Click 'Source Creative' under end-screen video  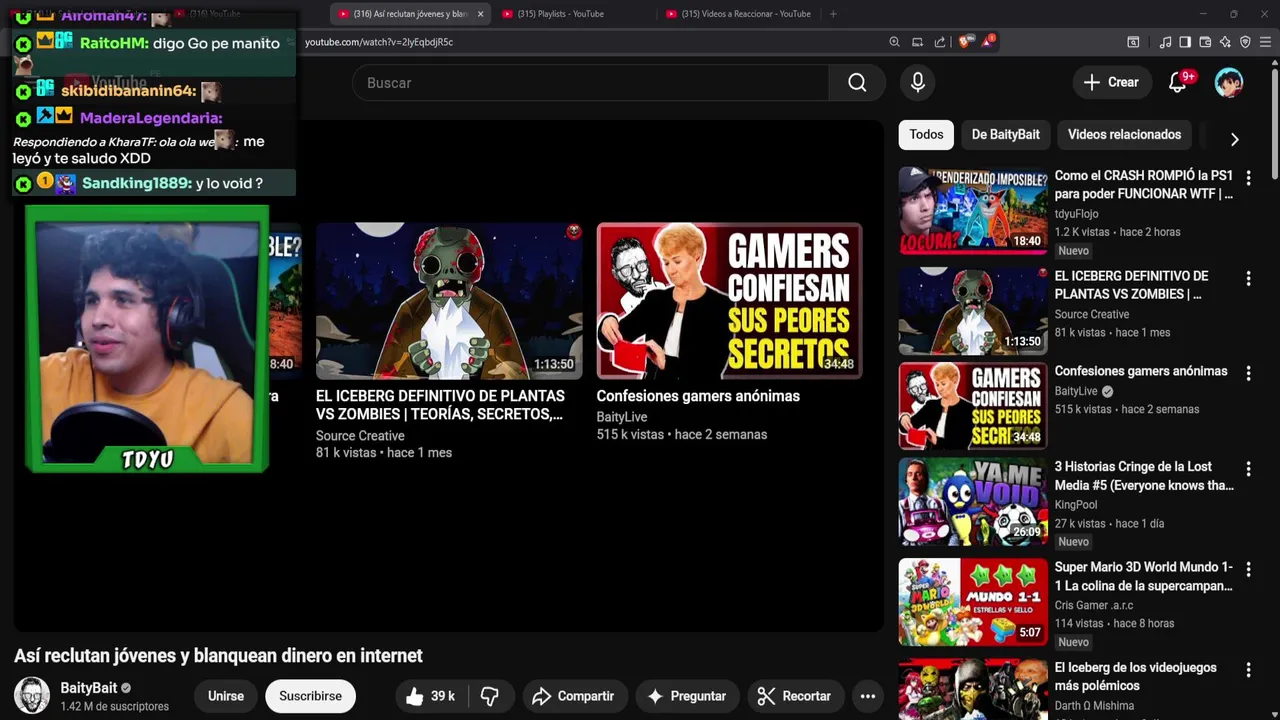click(x=360, y=436)
